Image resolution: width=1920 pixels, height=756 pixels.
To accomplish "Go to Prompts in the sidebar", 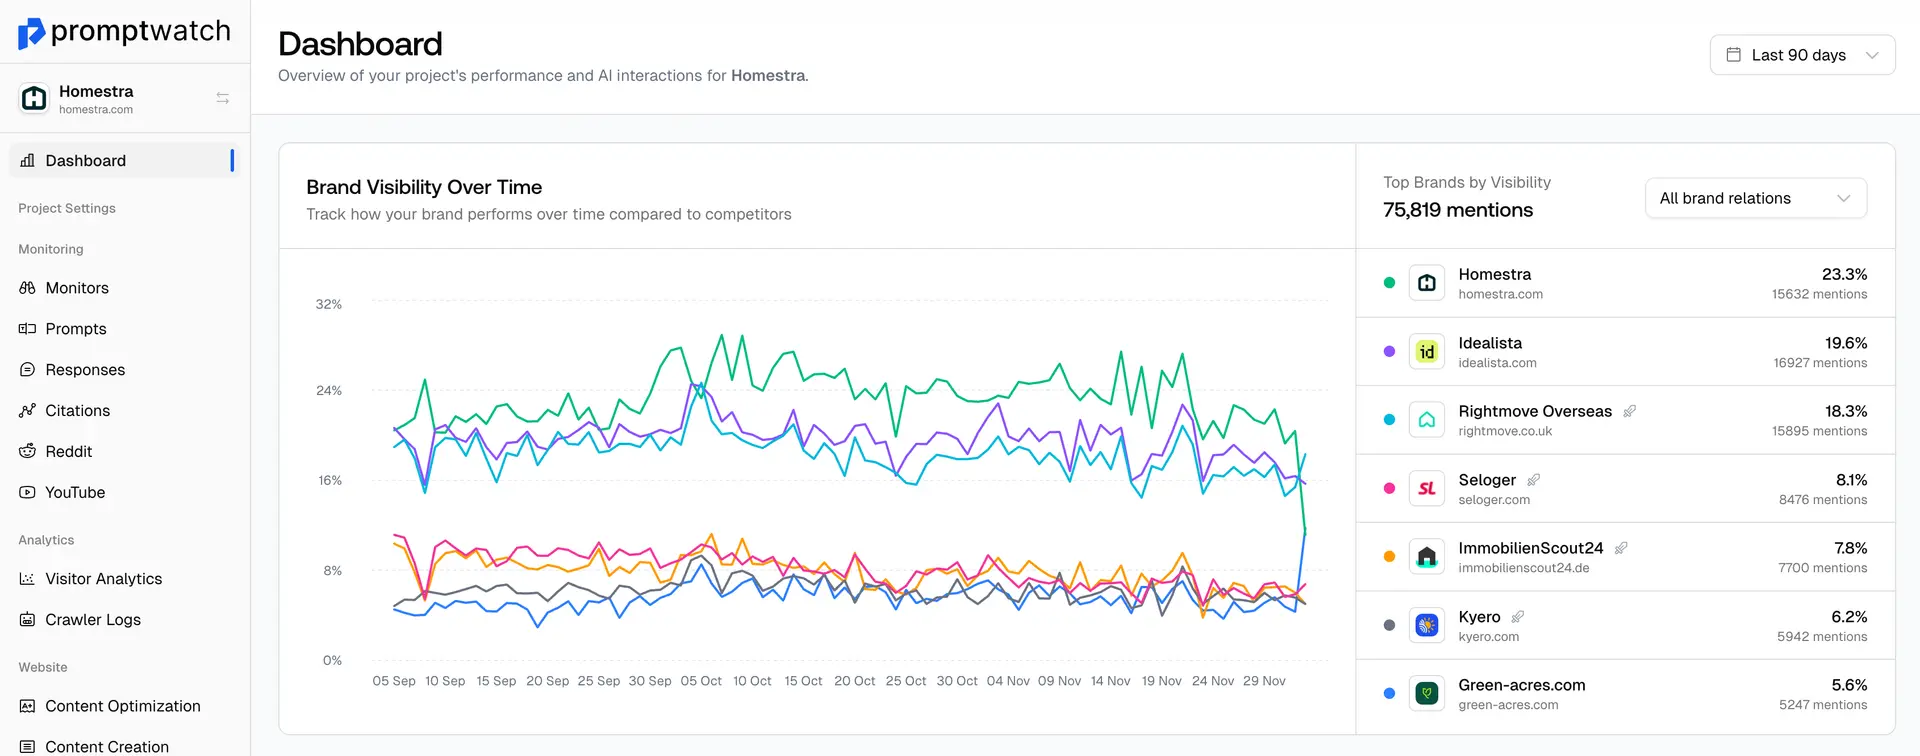I will [x=76, y=329].
